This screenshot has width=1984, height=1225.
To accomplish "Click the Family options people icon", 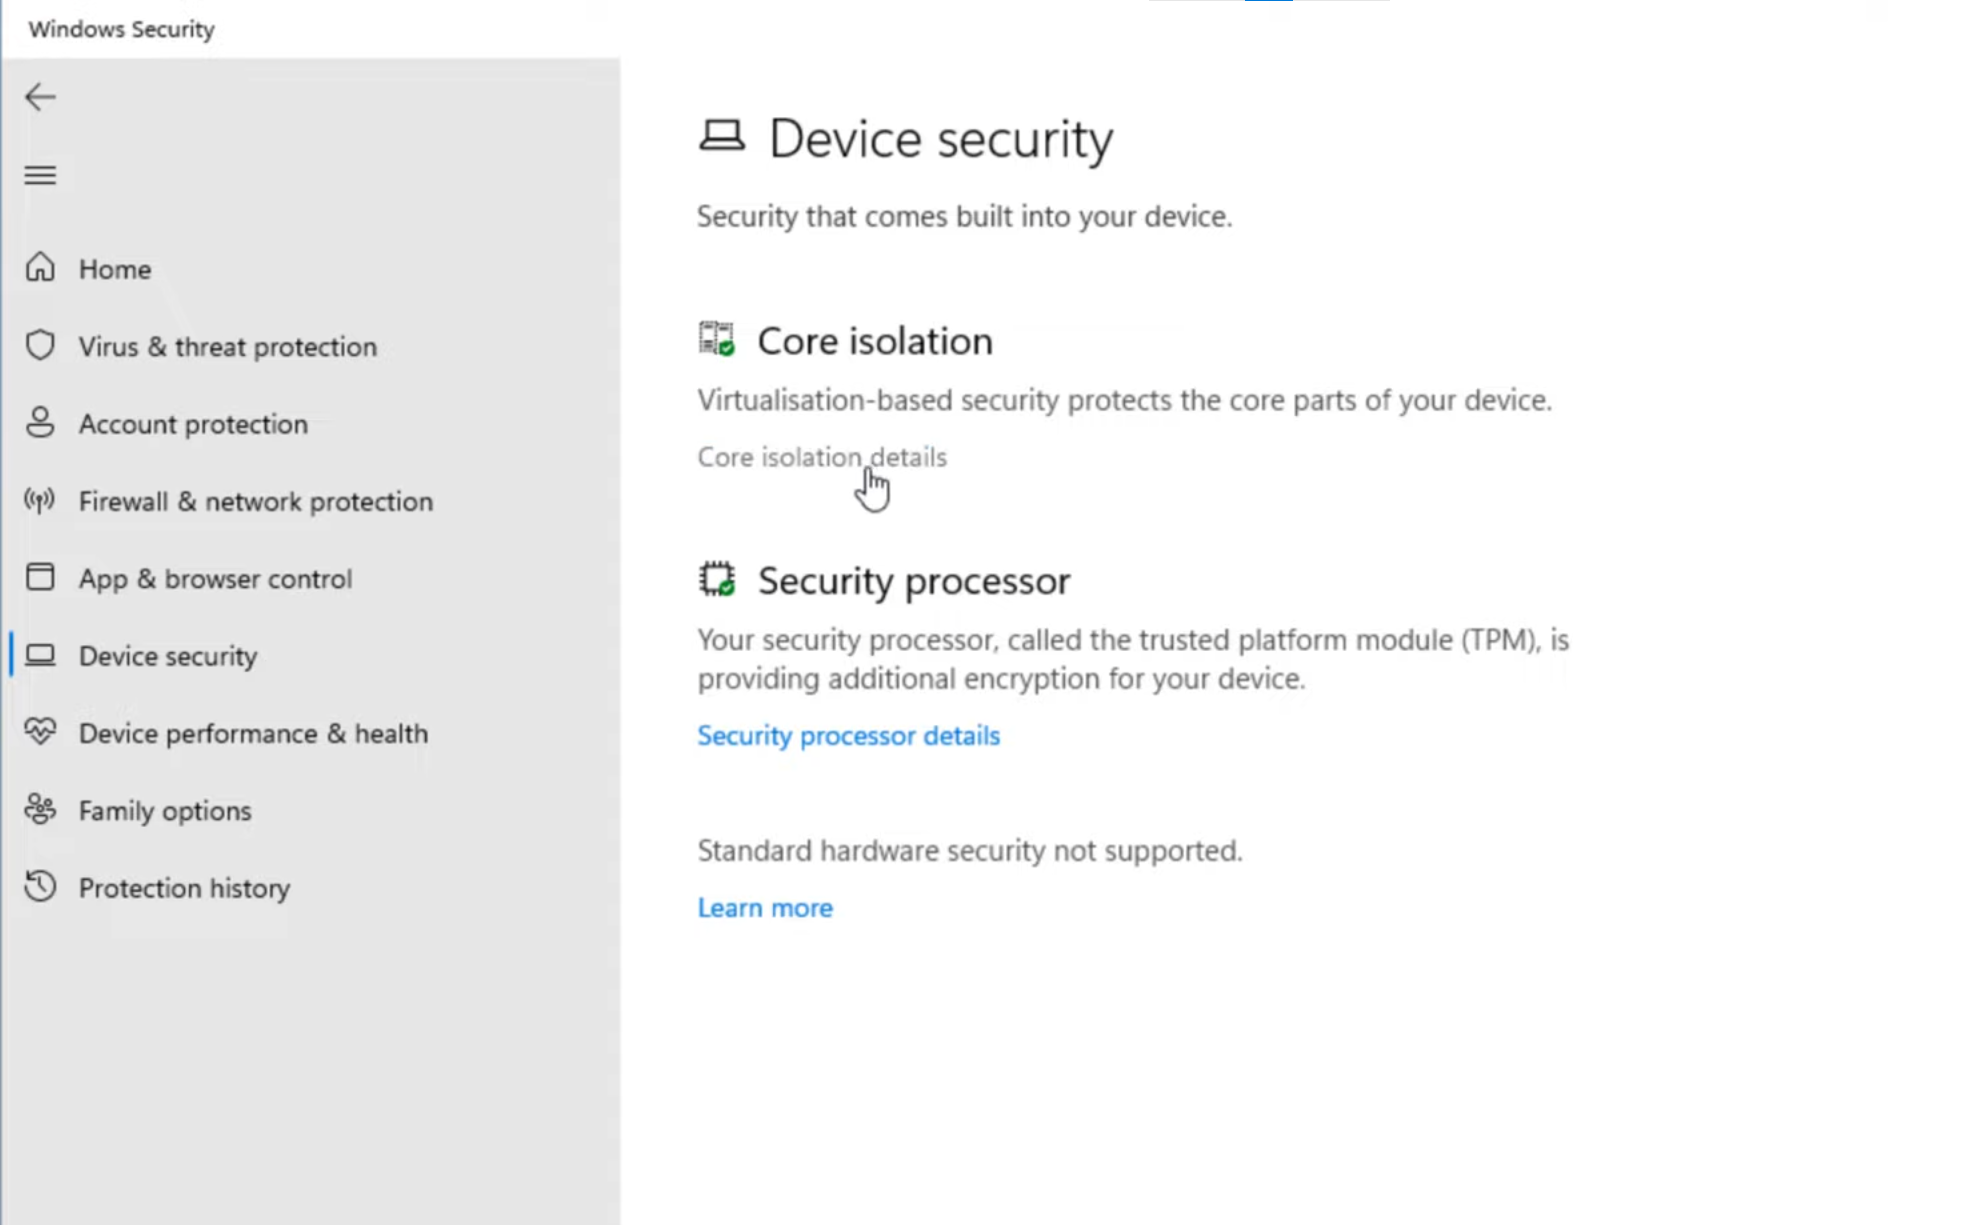I will 40,809.
